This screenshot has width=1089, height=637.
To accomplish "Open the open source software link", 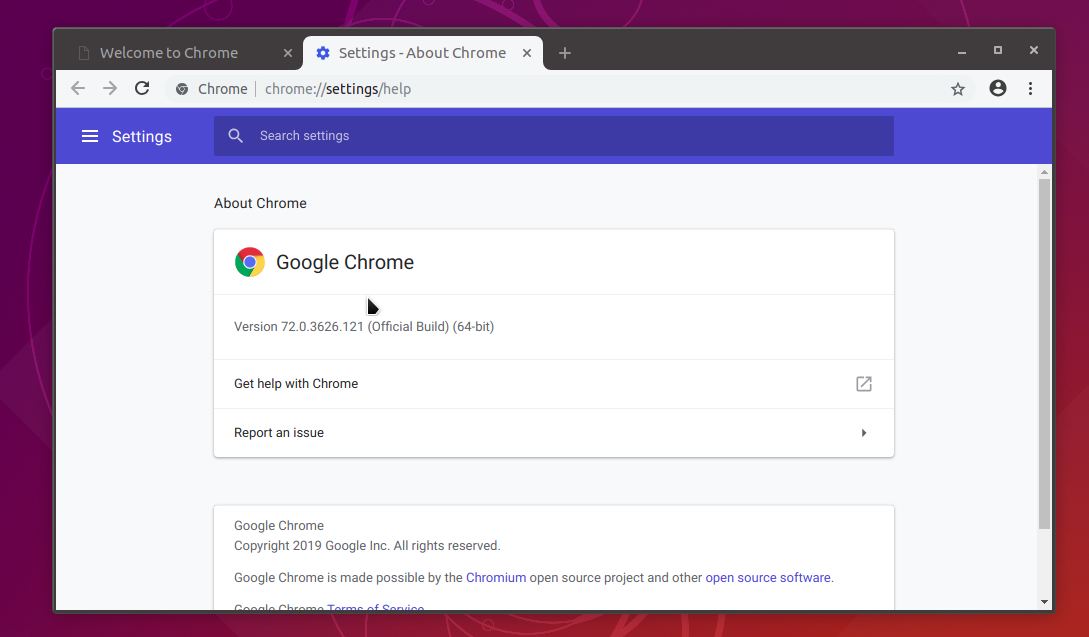I will tap(768, 577).
